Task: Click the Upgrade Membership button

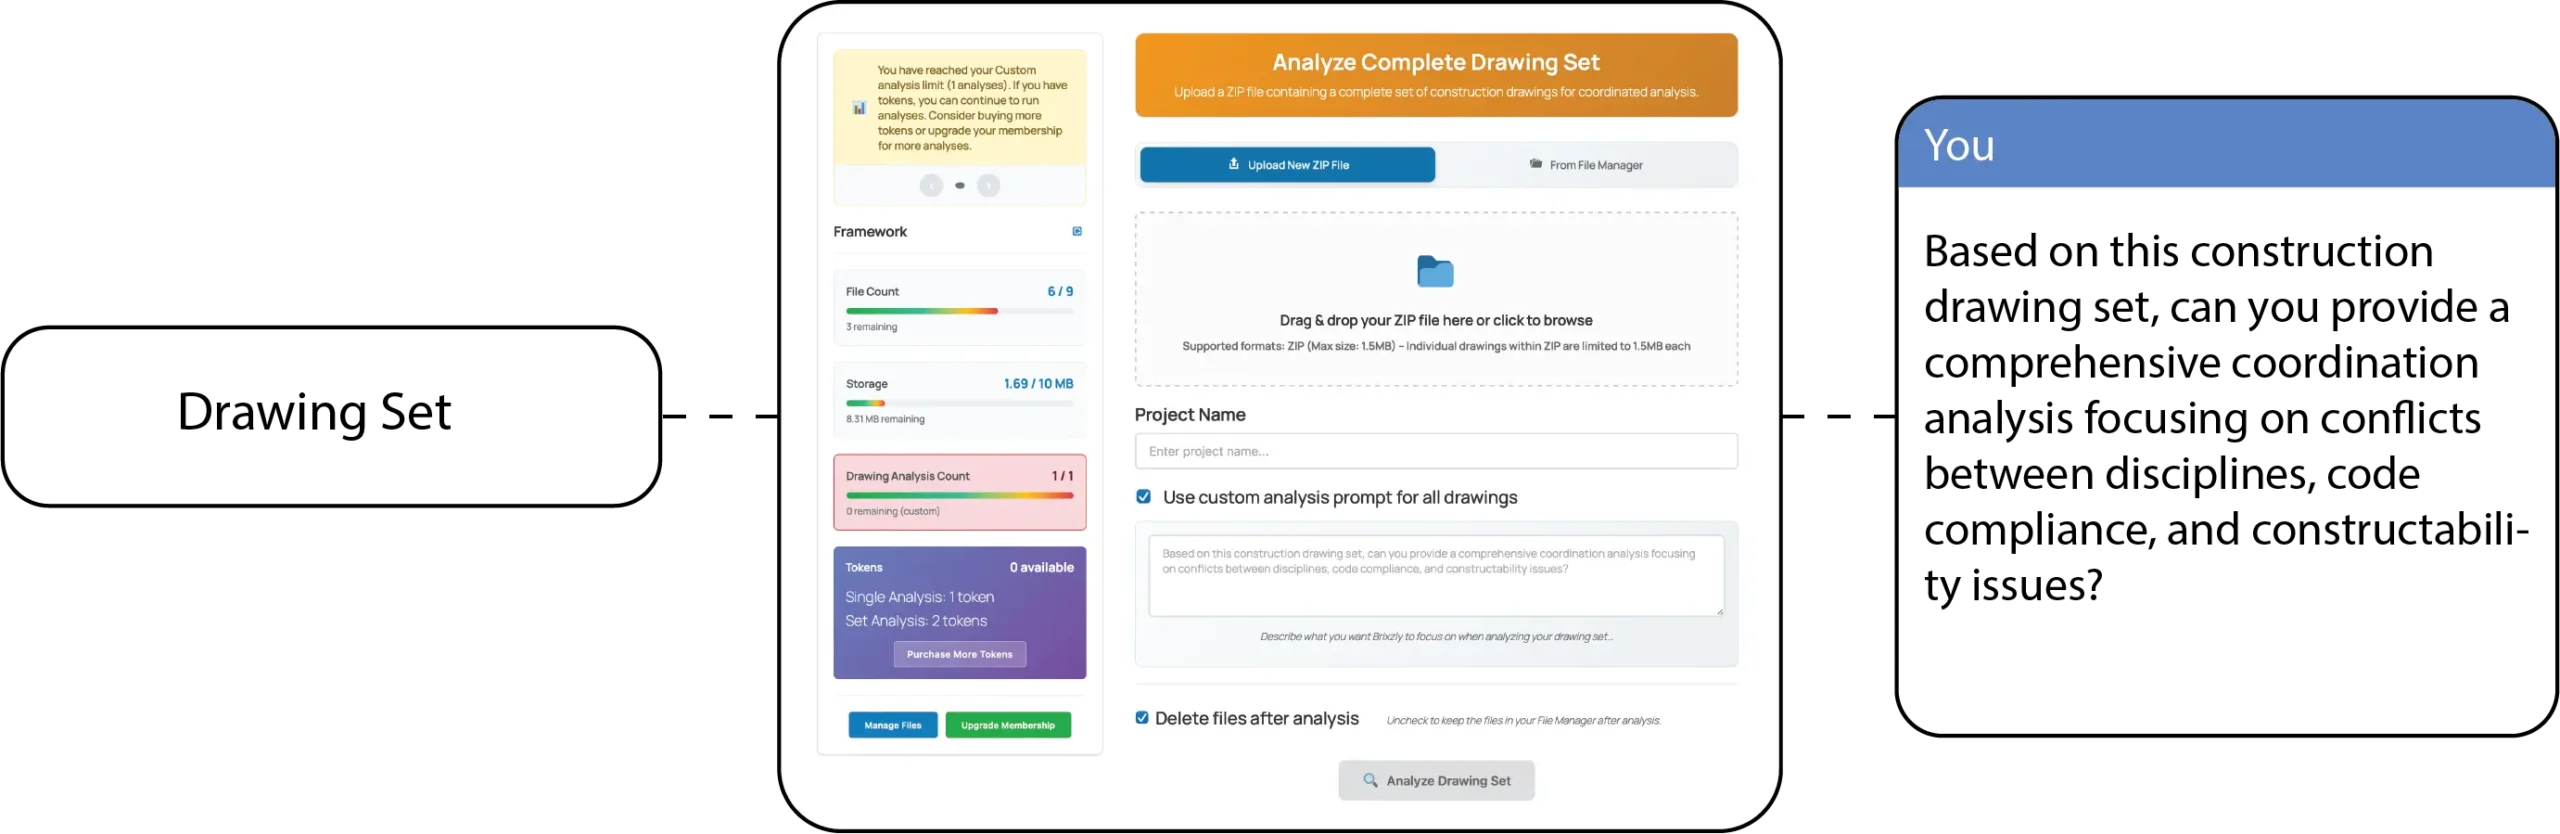Action: coord(1007,725)
